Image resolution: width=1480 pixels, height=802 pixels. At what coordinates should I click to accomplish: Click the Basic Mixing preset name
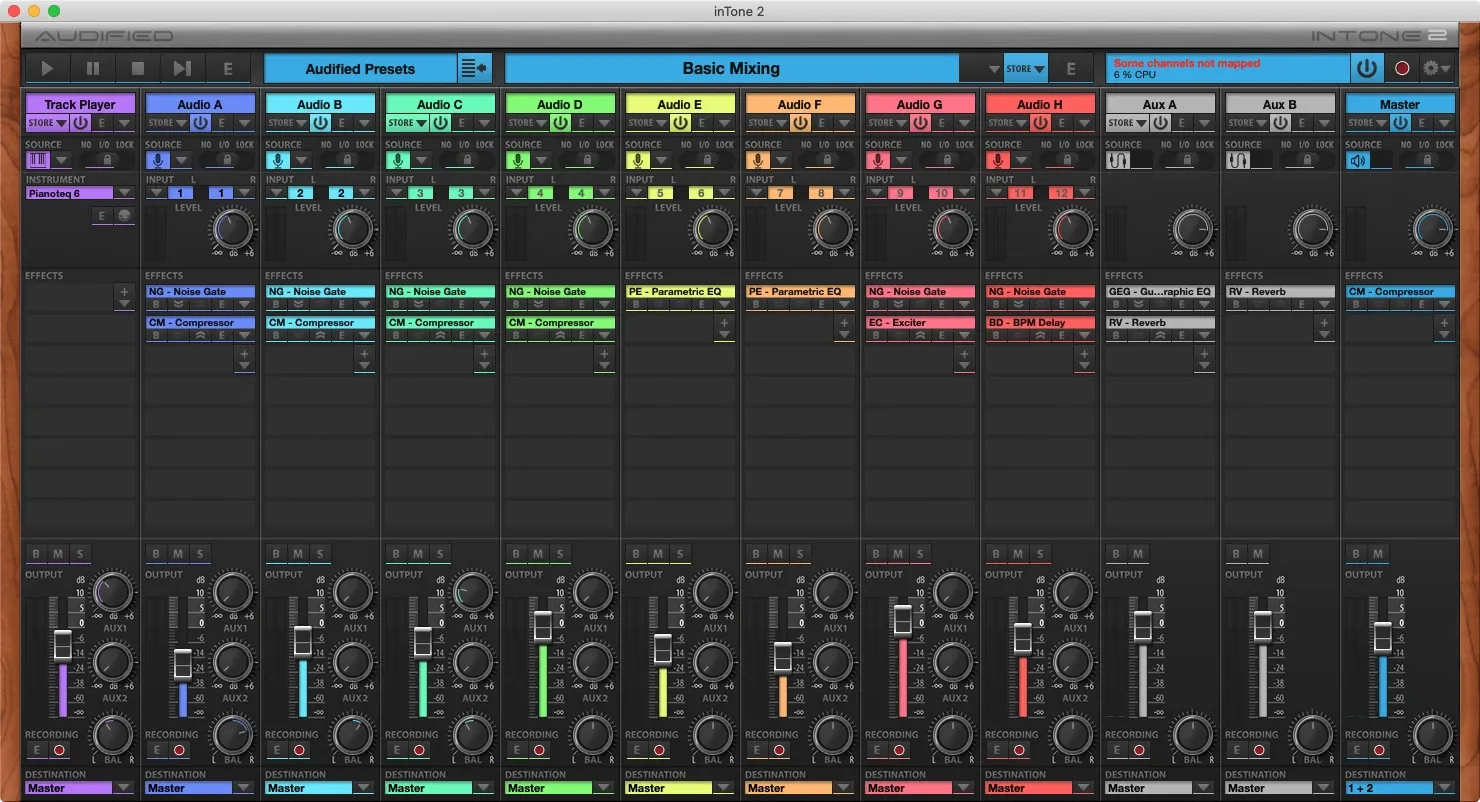(731, 68)
